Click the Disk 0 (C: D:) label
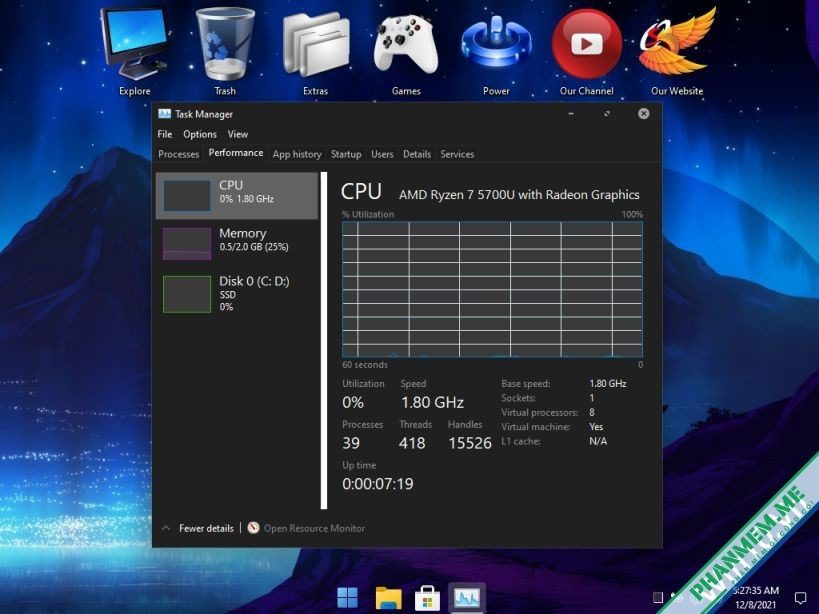819x614 pixels. click(254, 281)
